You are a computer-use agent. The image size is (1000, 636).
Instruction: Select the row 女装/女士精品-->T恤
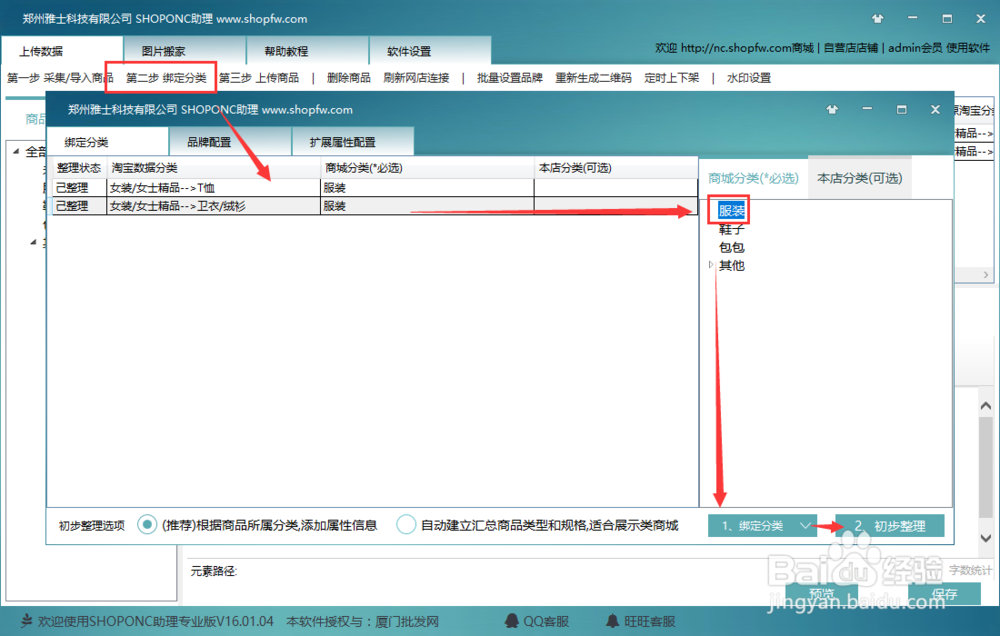point(375,188)
